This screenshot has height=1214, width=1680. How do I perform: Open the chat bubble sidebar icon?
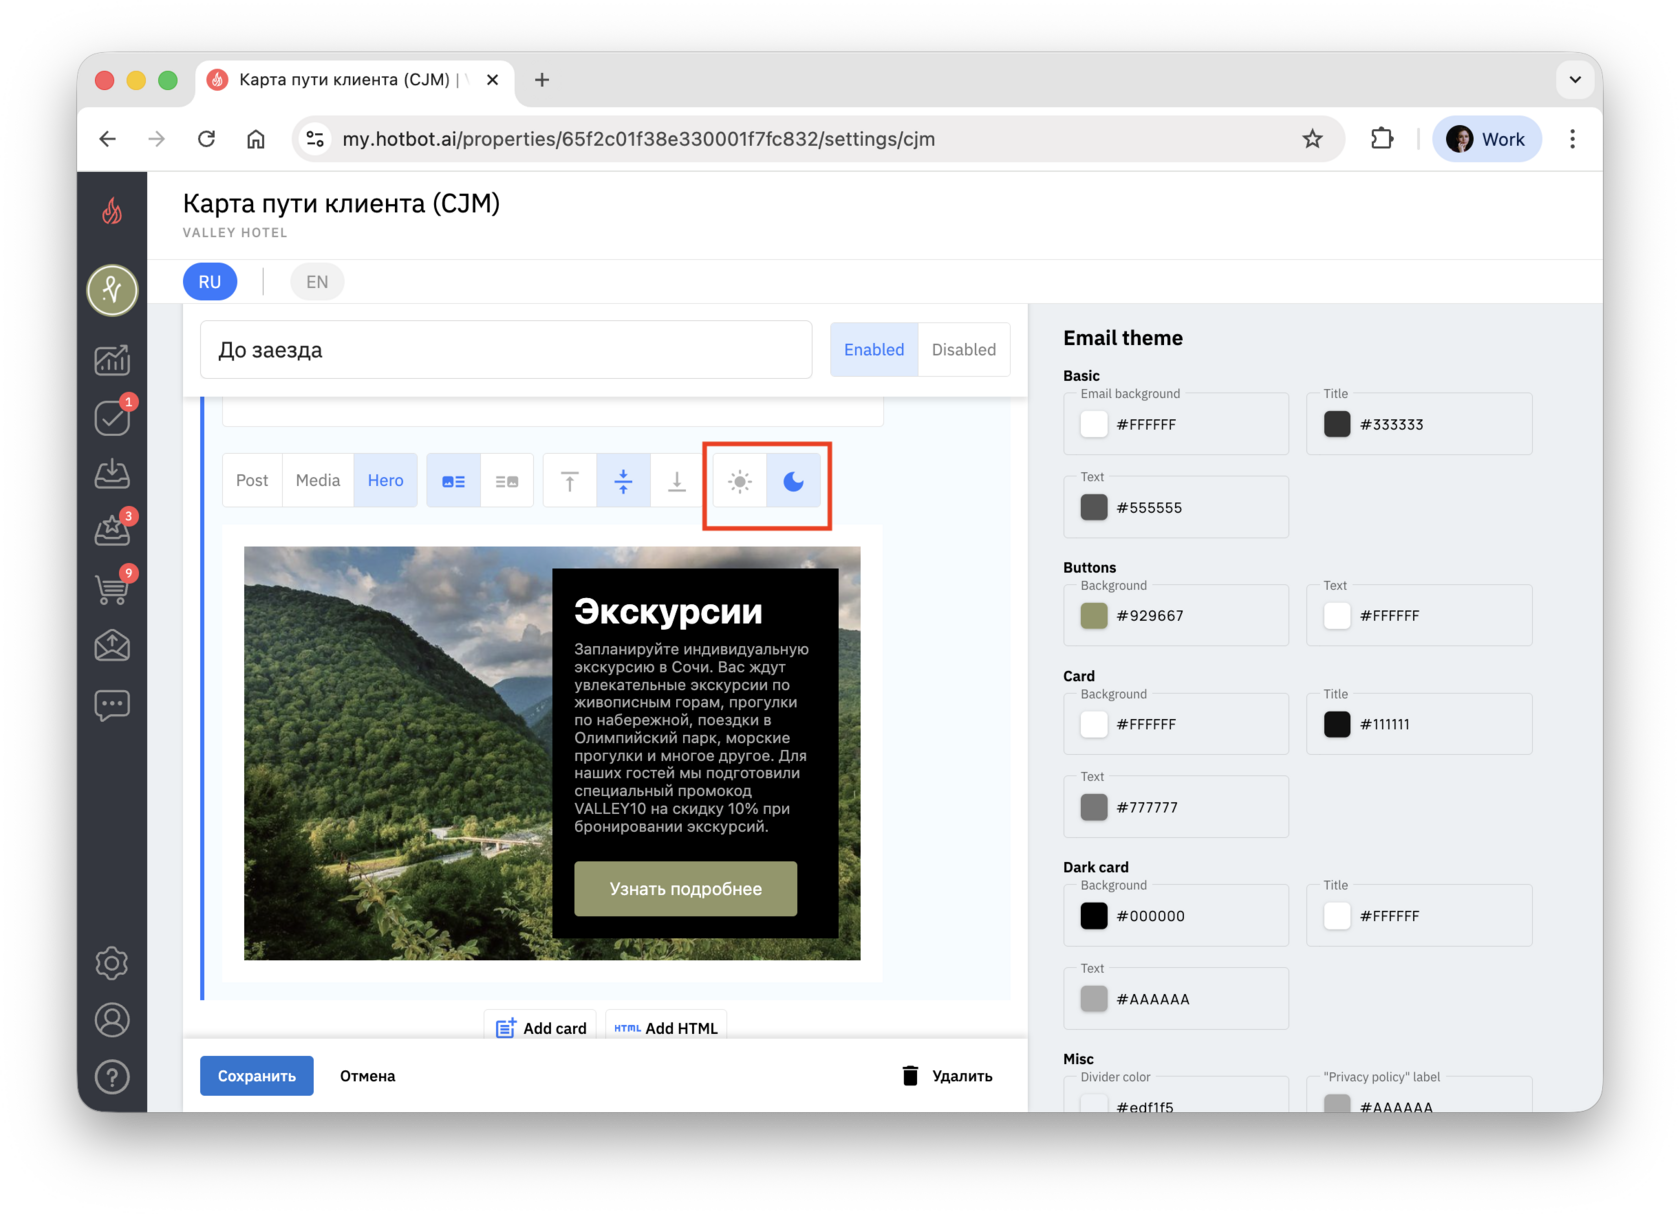click(112, 705)
